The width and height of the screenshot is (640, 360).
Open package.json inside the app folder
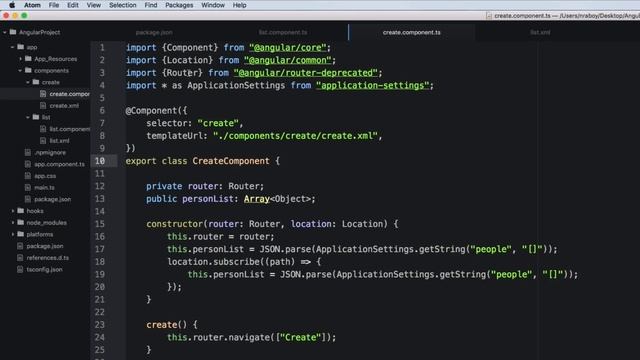pyautogui.click(x=52, y=199)
